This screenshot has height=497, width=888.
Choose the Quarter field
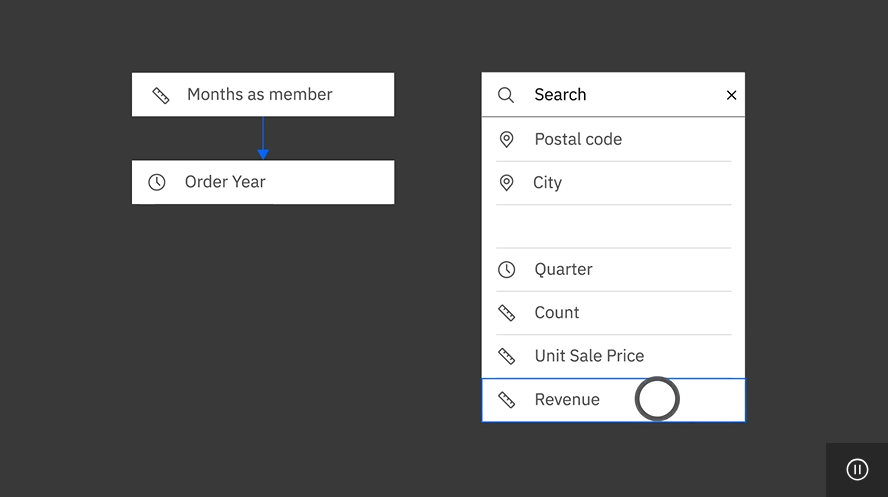click(x=613, y=269)
